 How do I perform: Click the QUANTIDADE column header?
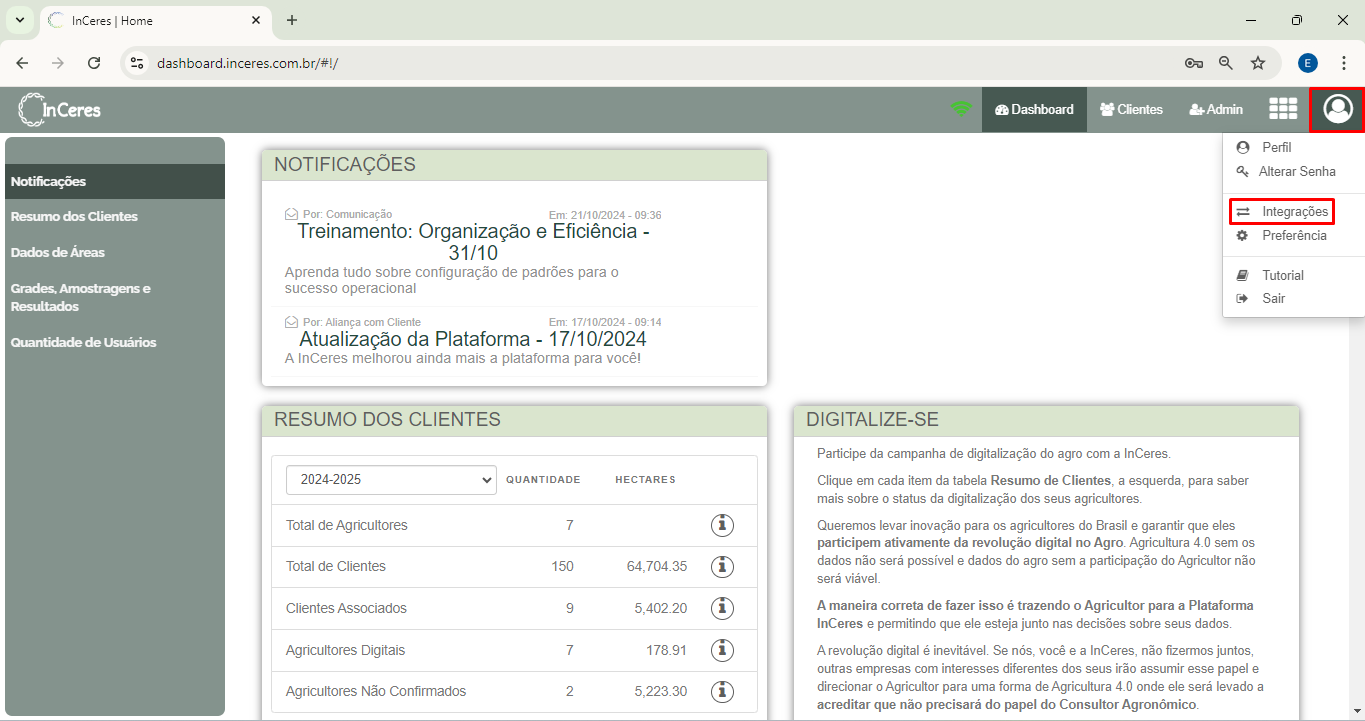543,480
